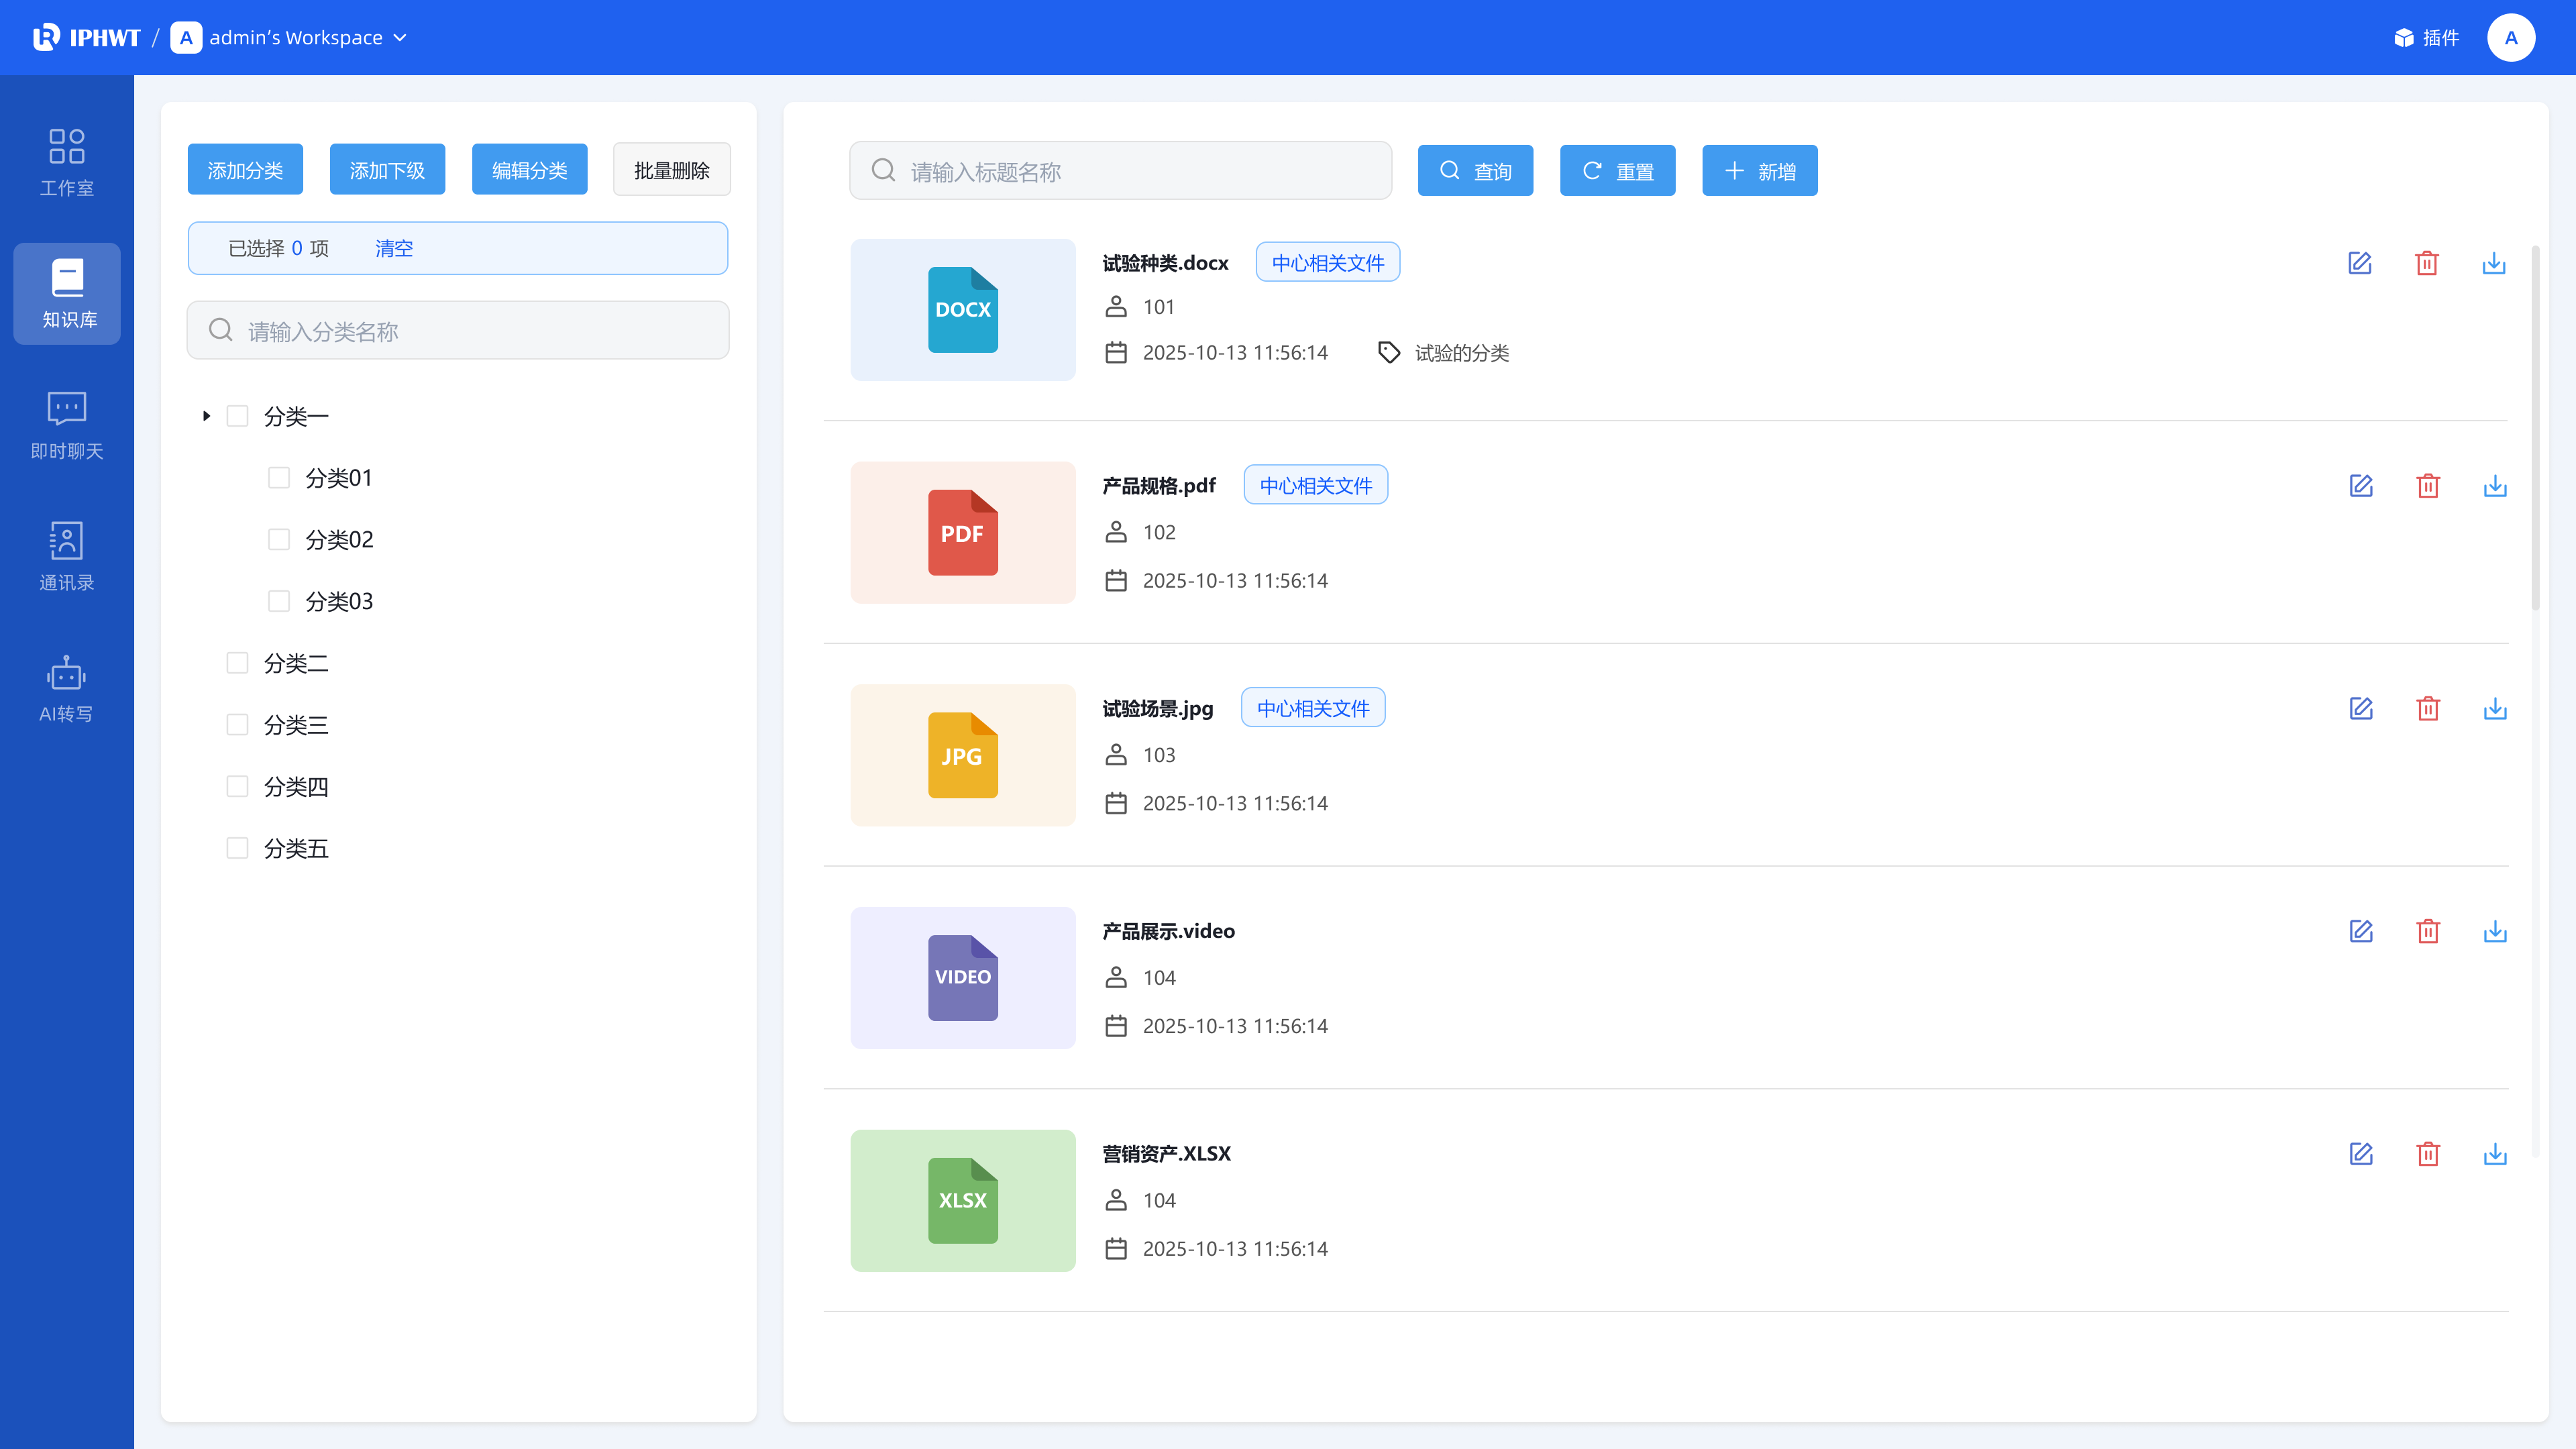Delete the 试验场景.jpg file

pyautogui.click(x=2428, y=709)
